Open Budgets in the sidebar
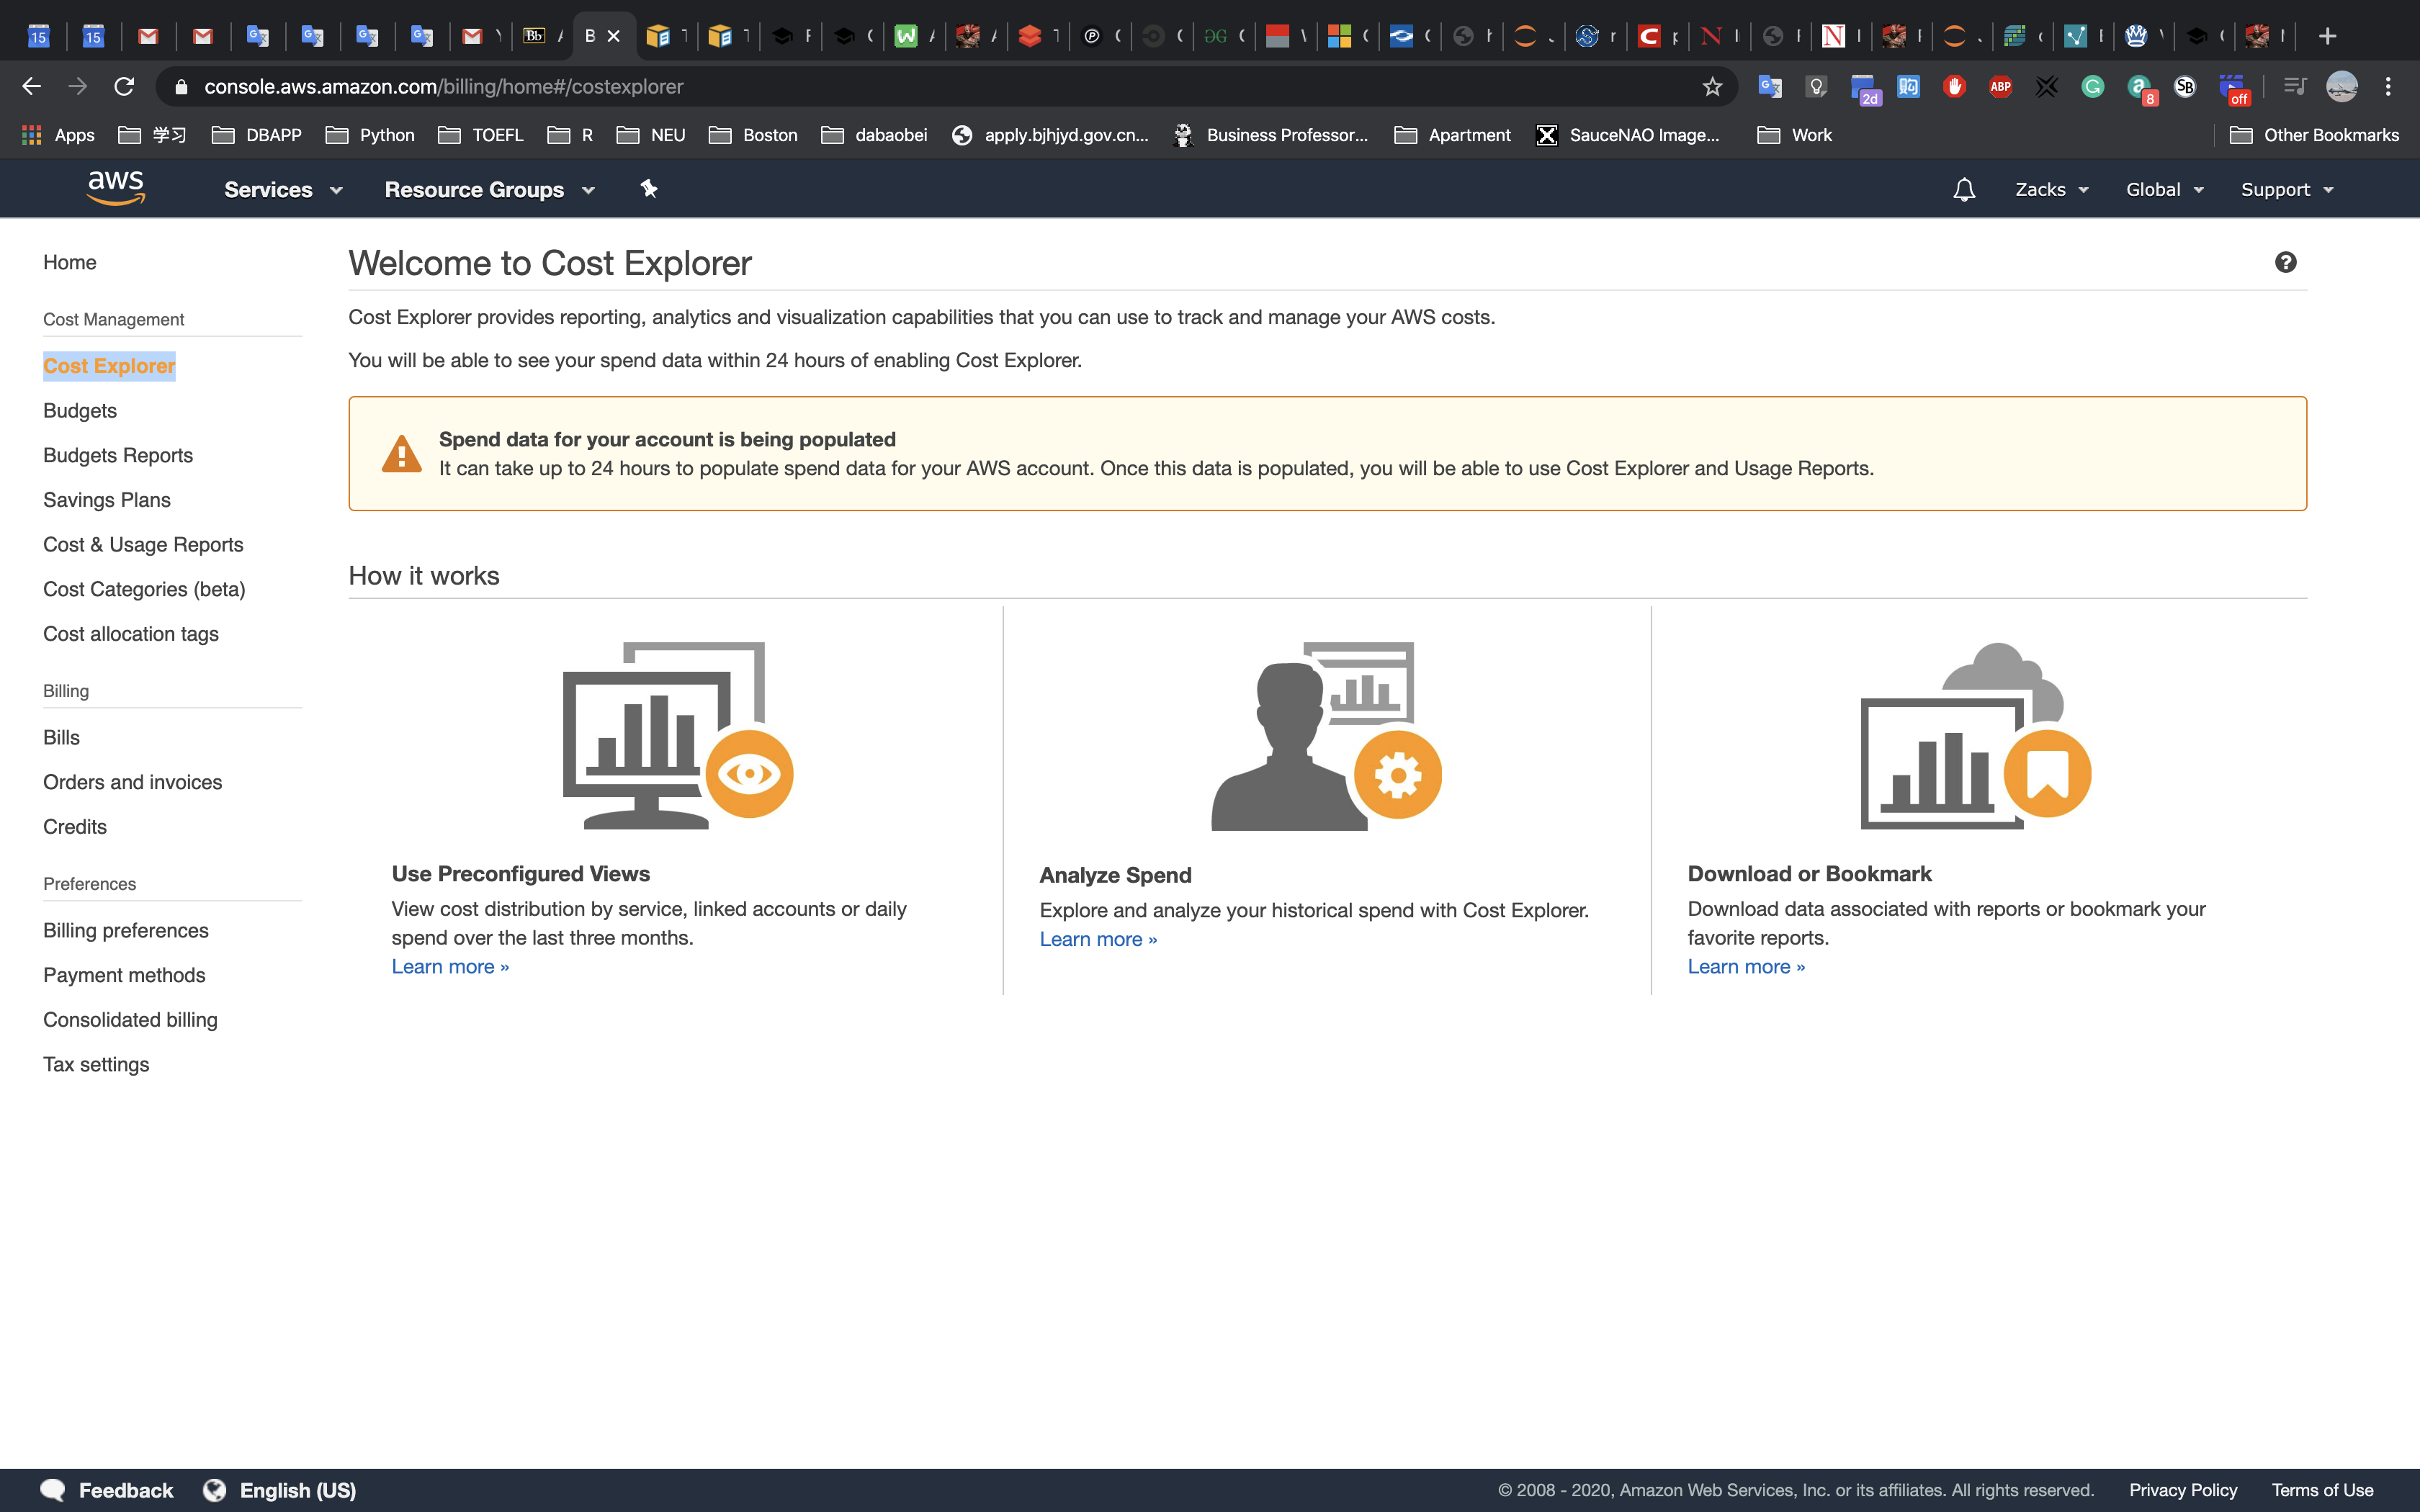Viewport: 2420px width, 1512px height. click(x=80, y=411)
